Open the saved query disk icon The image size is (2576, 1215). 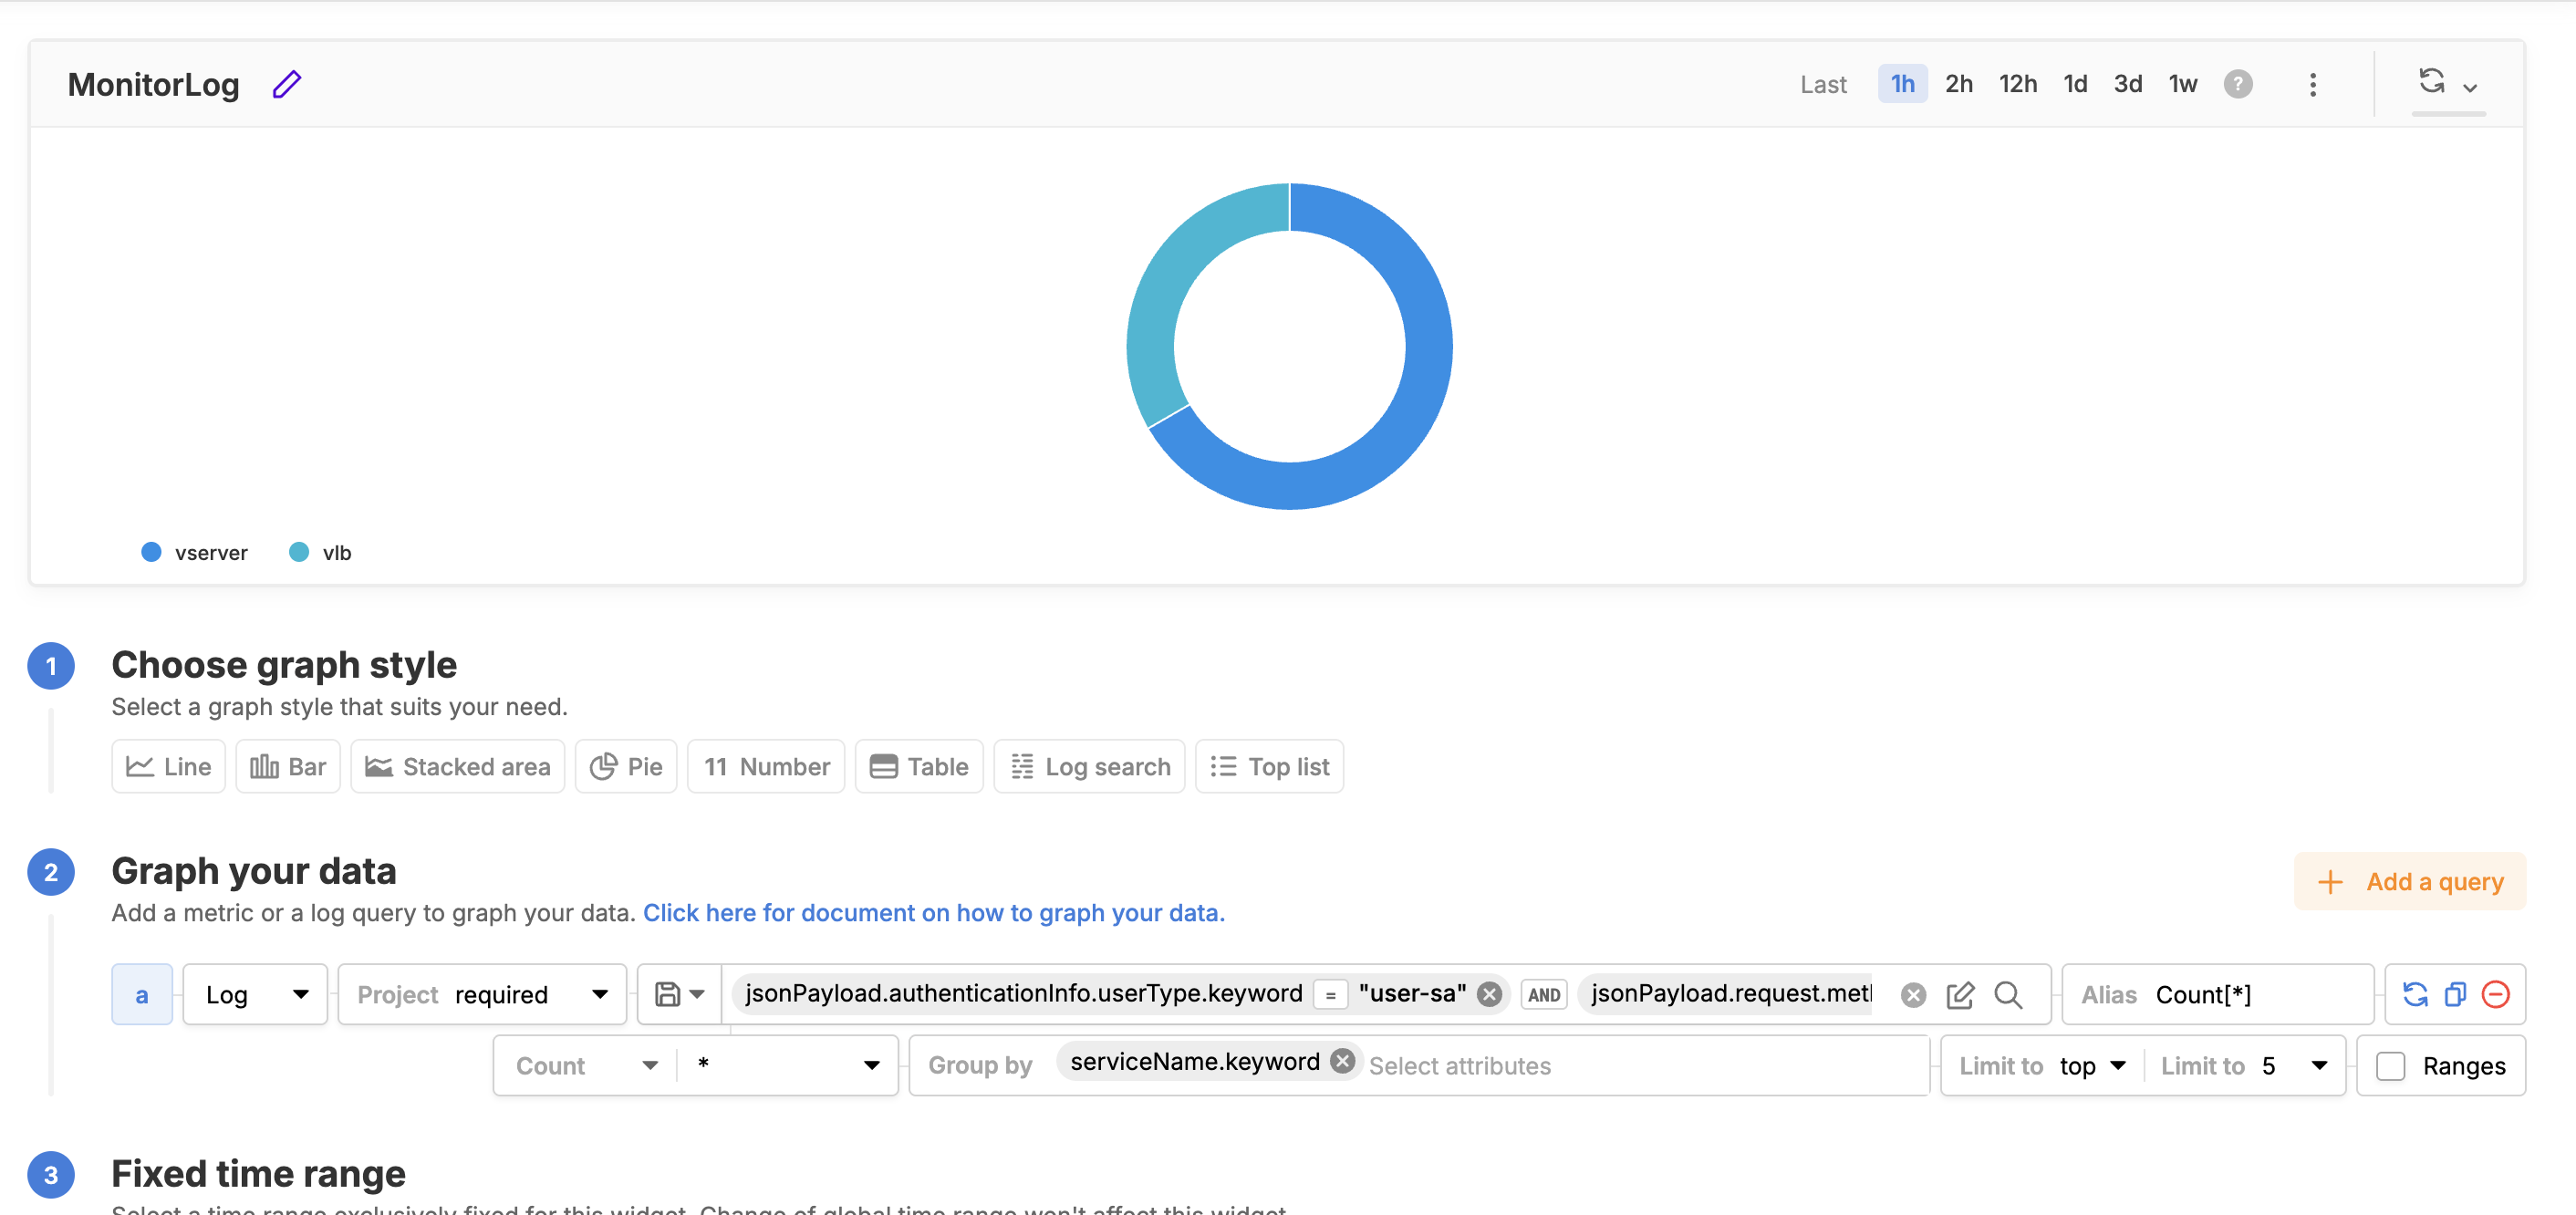668,994
